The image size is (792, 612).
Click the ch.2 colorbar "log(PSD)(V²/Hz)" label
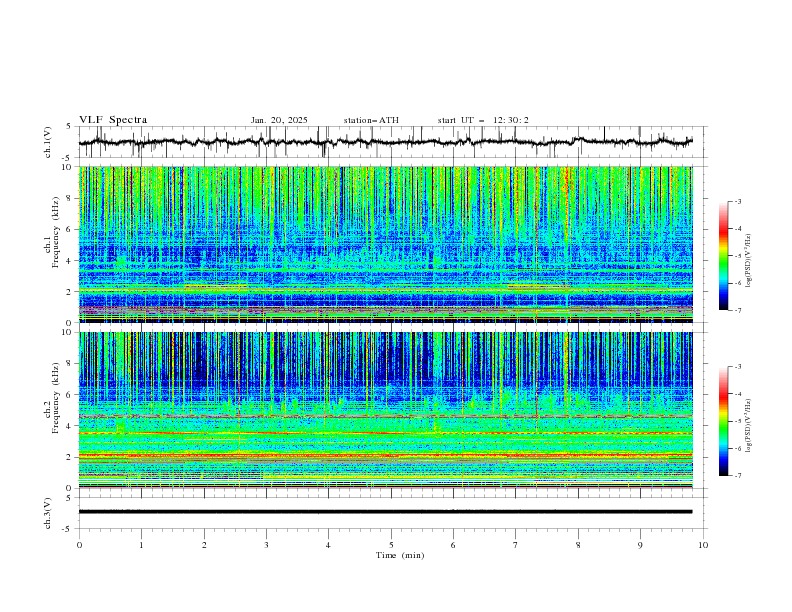(748, 426)
